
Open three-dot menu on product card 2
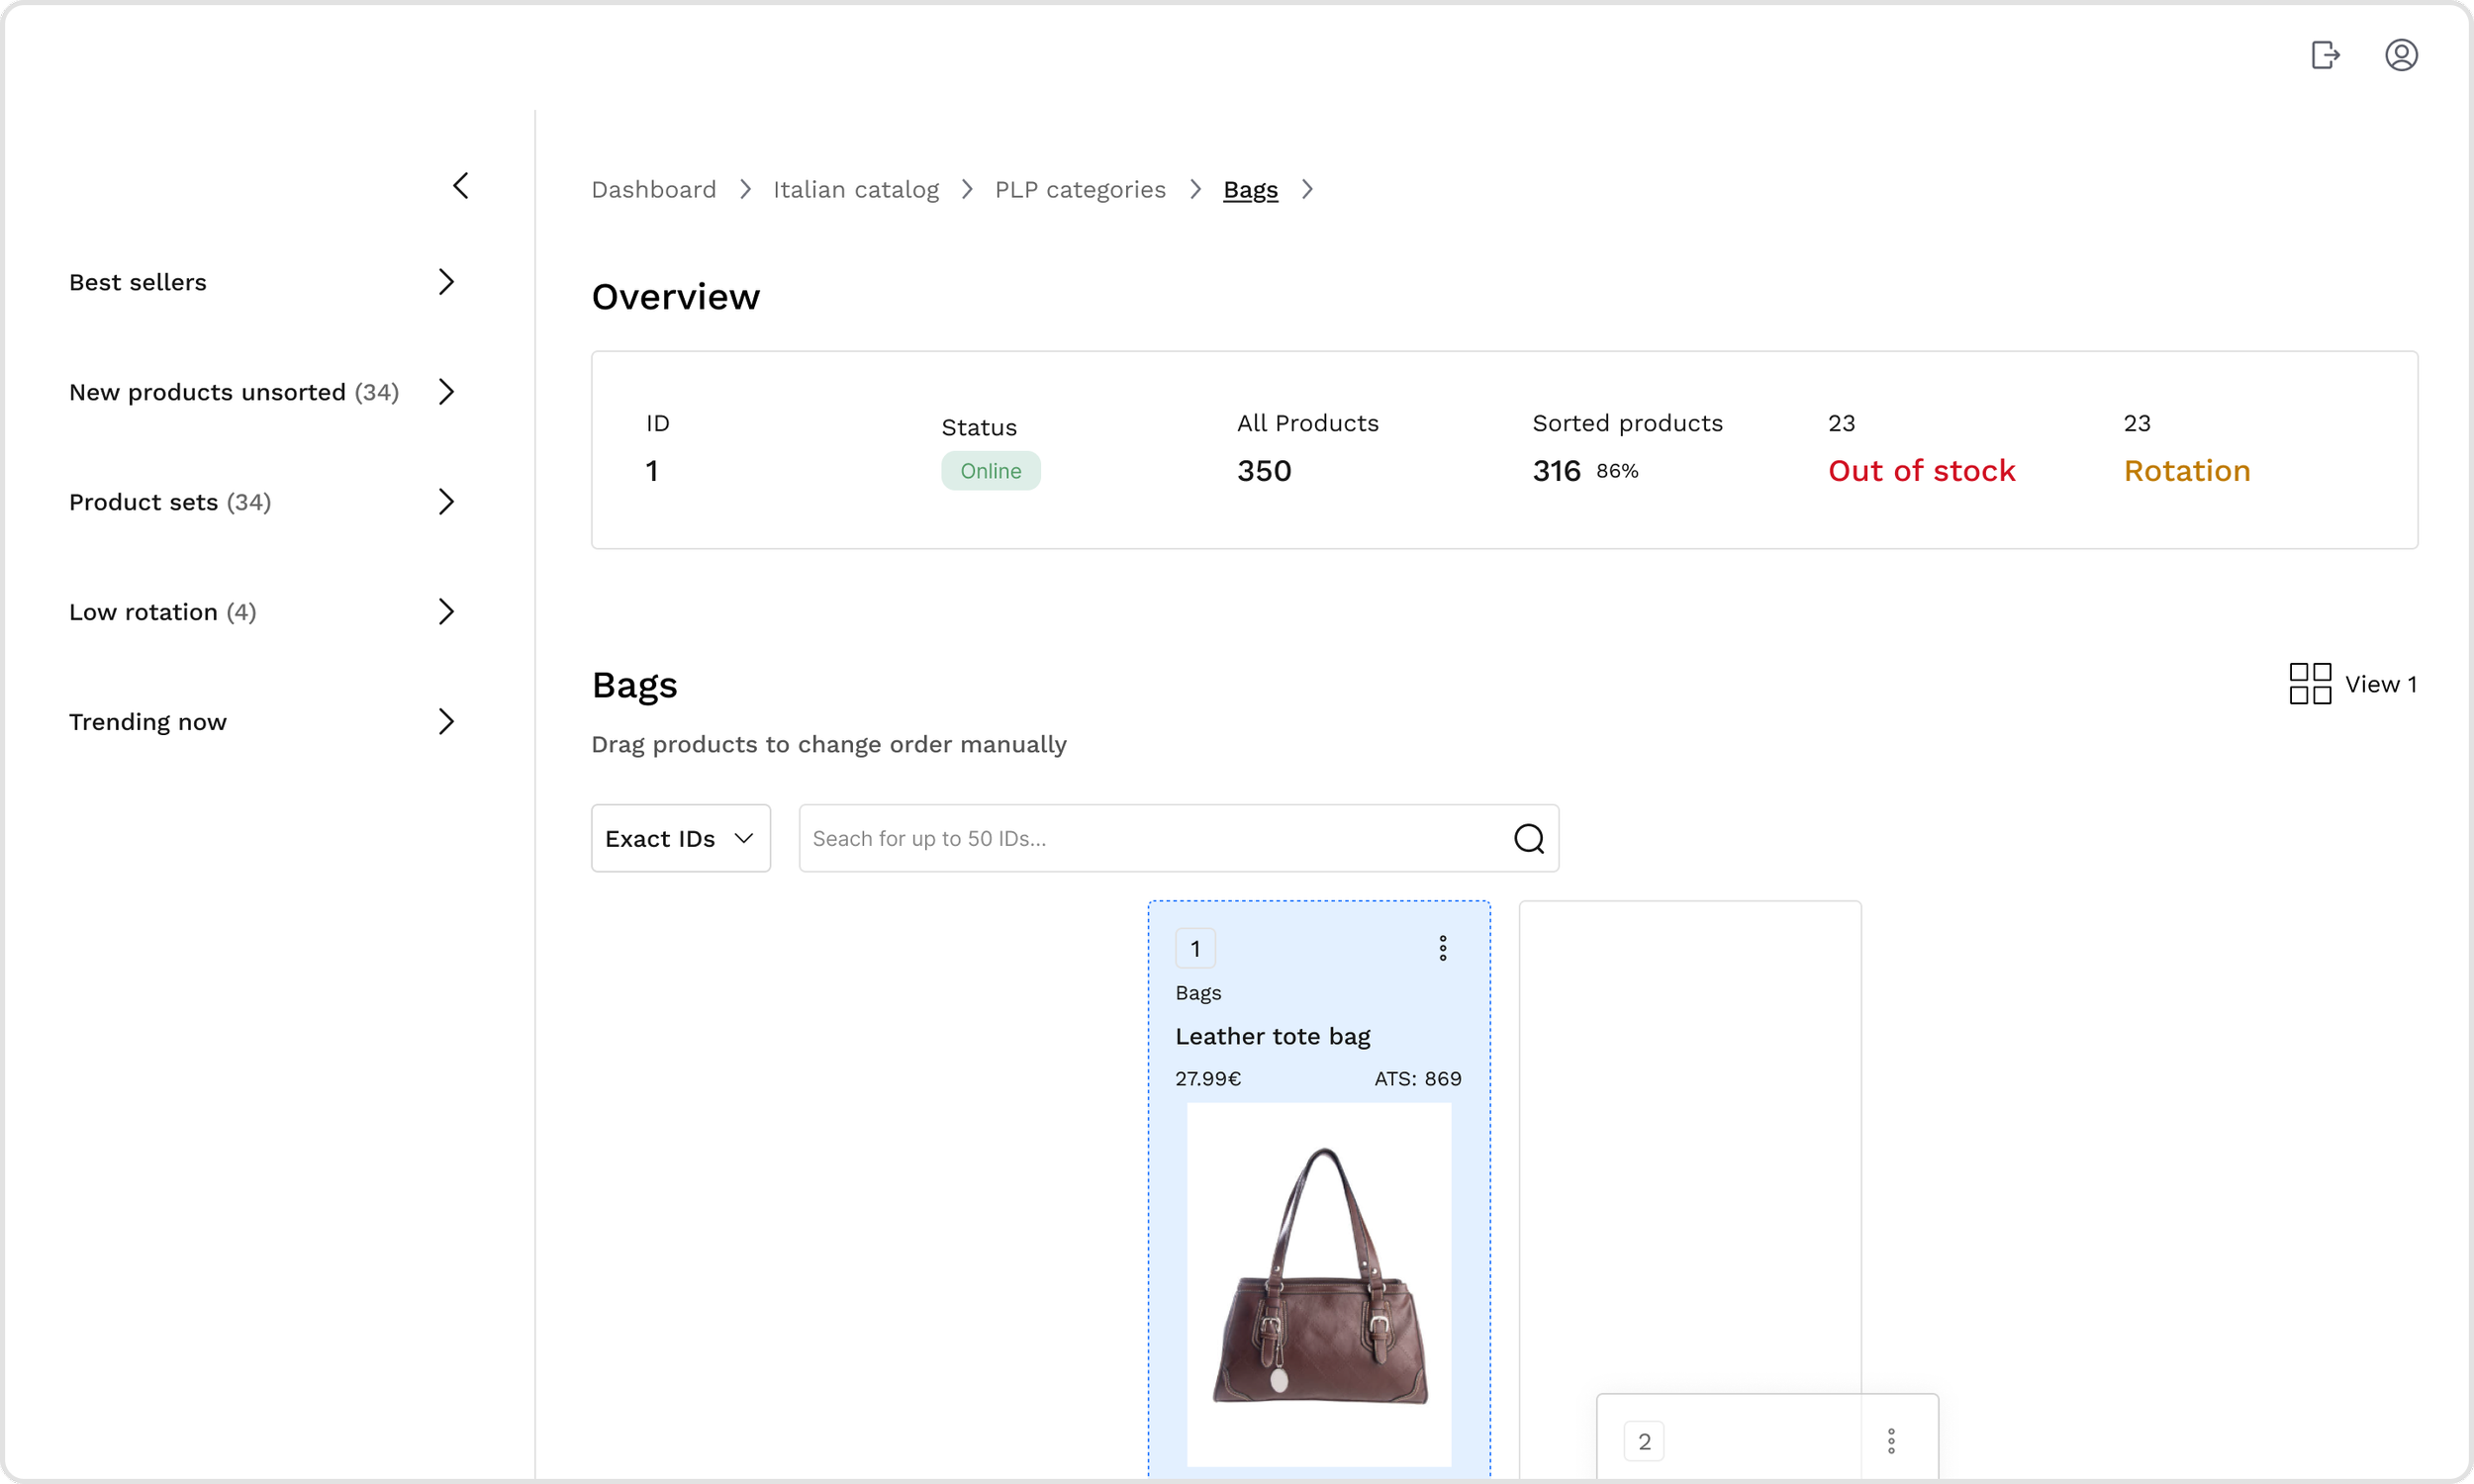tap(1890, 1441)
